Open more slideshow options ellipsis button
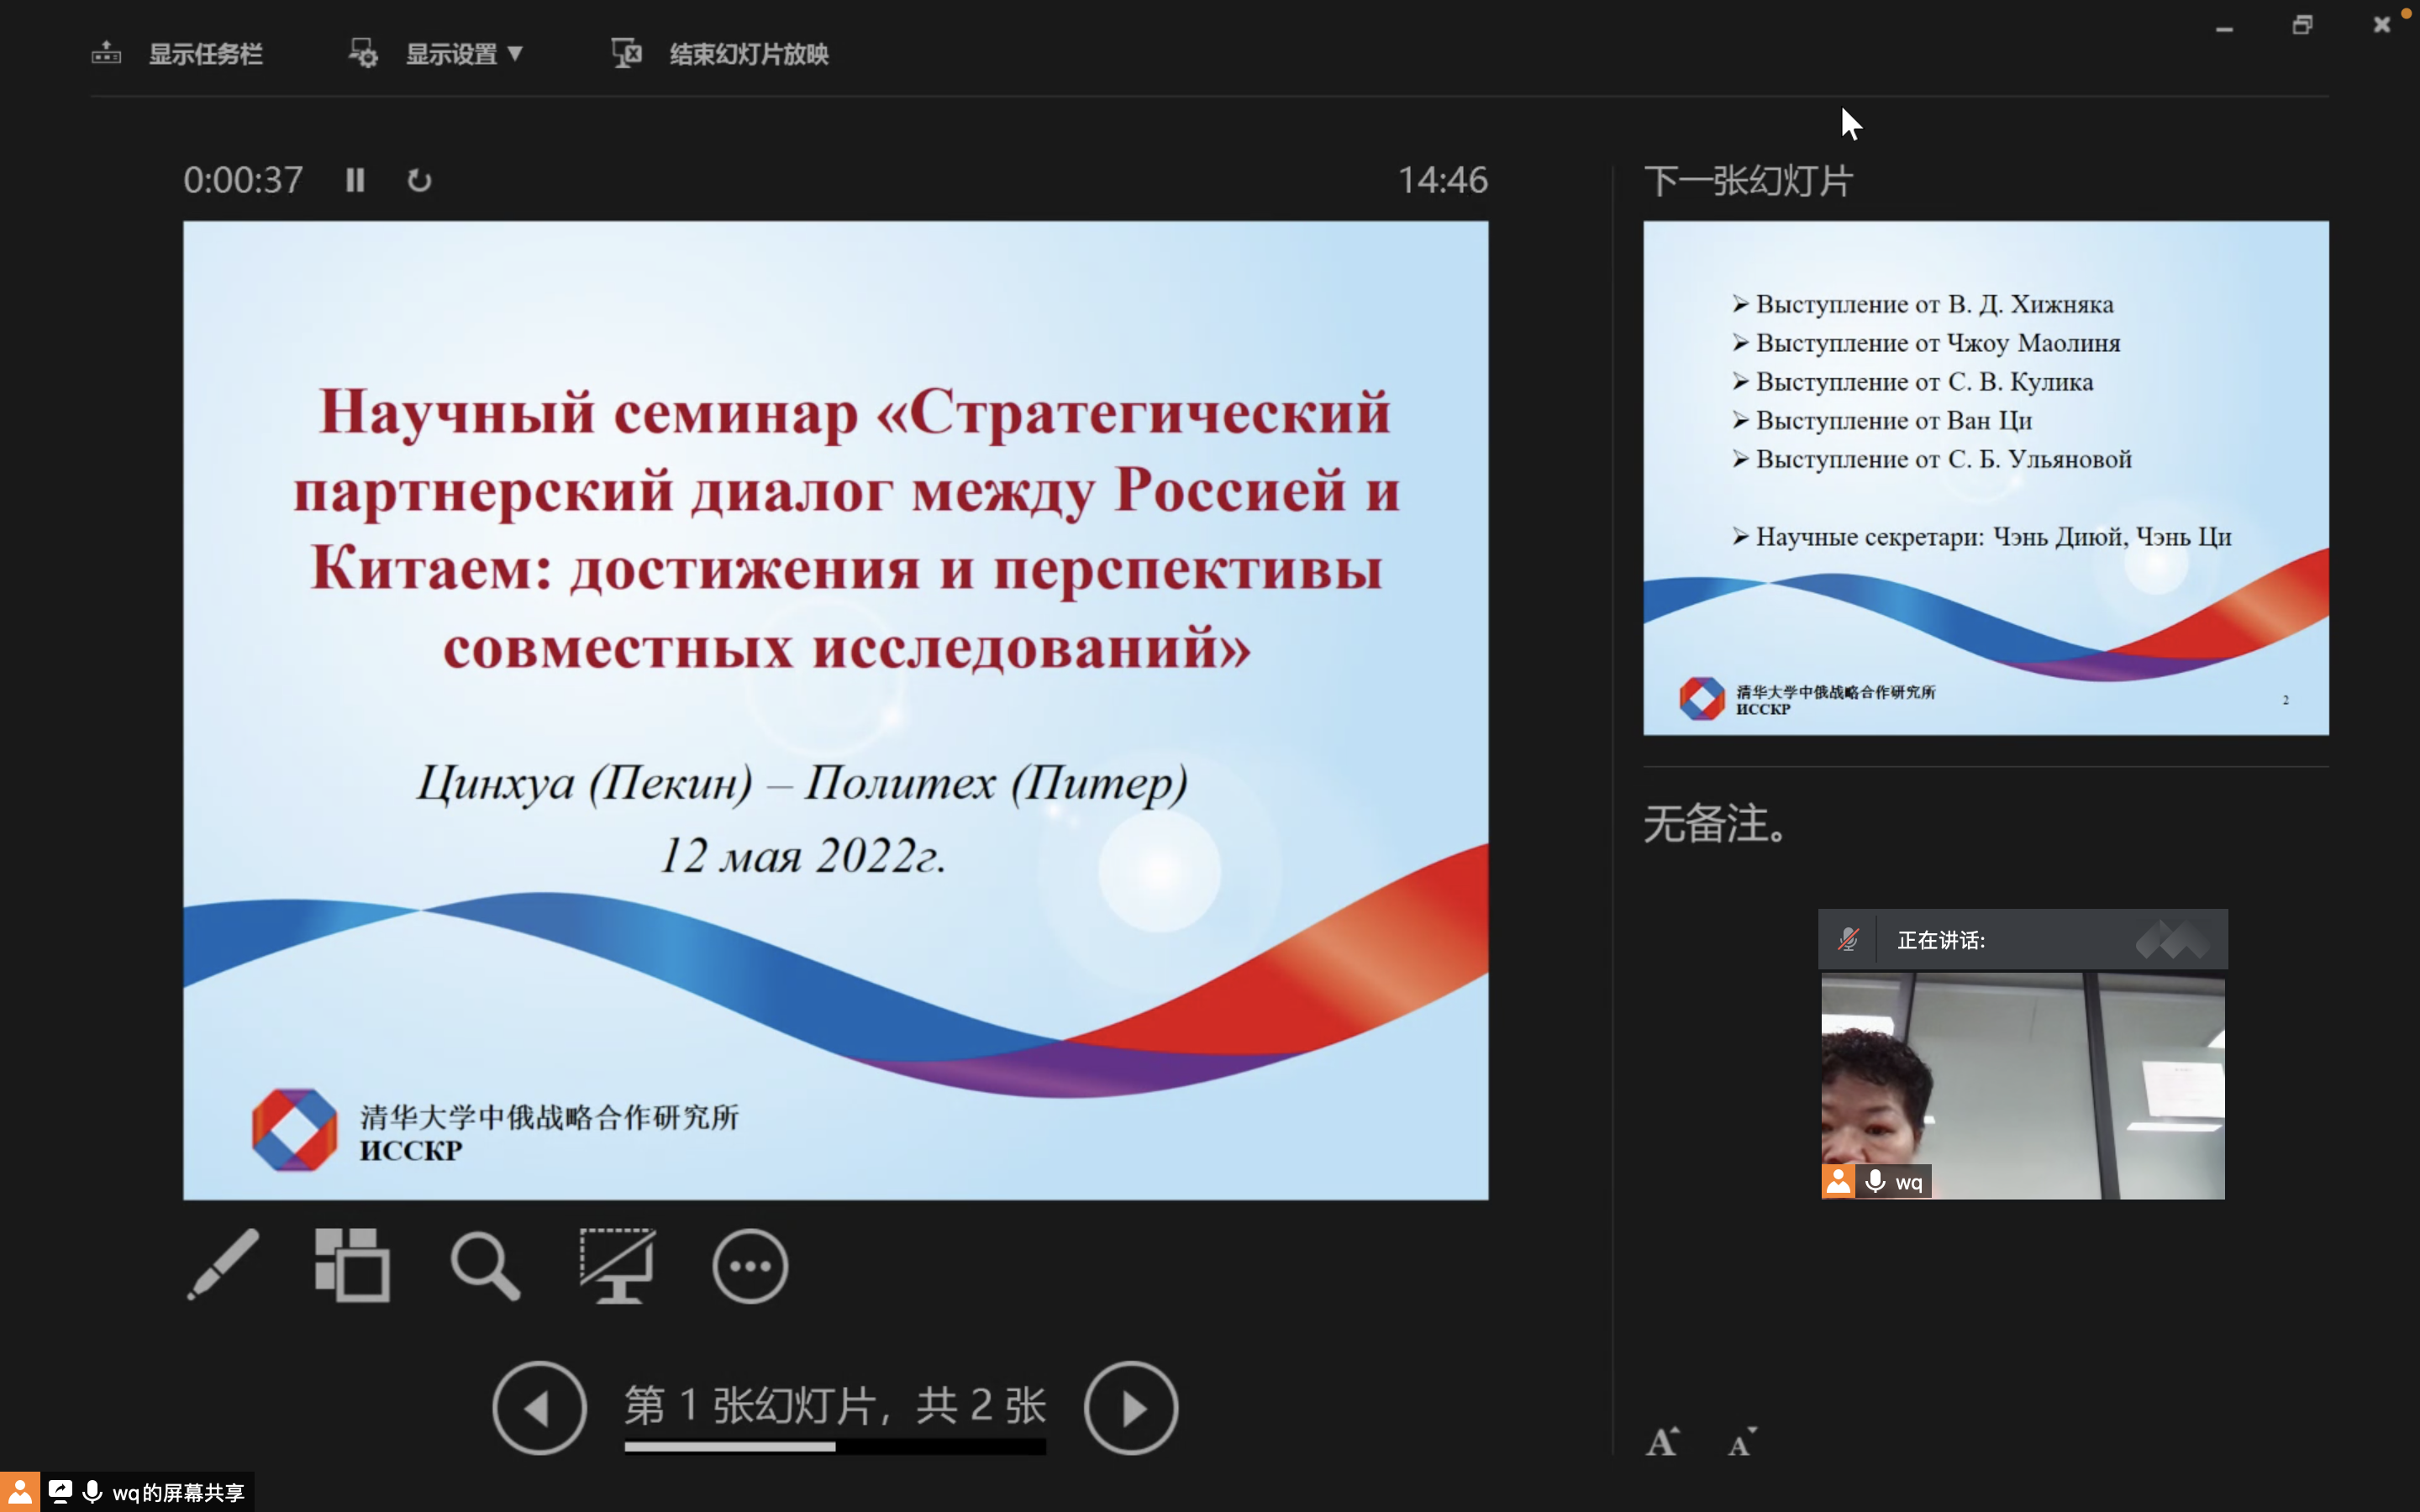This screenshot has height=1512, width=2420. 750,1266
